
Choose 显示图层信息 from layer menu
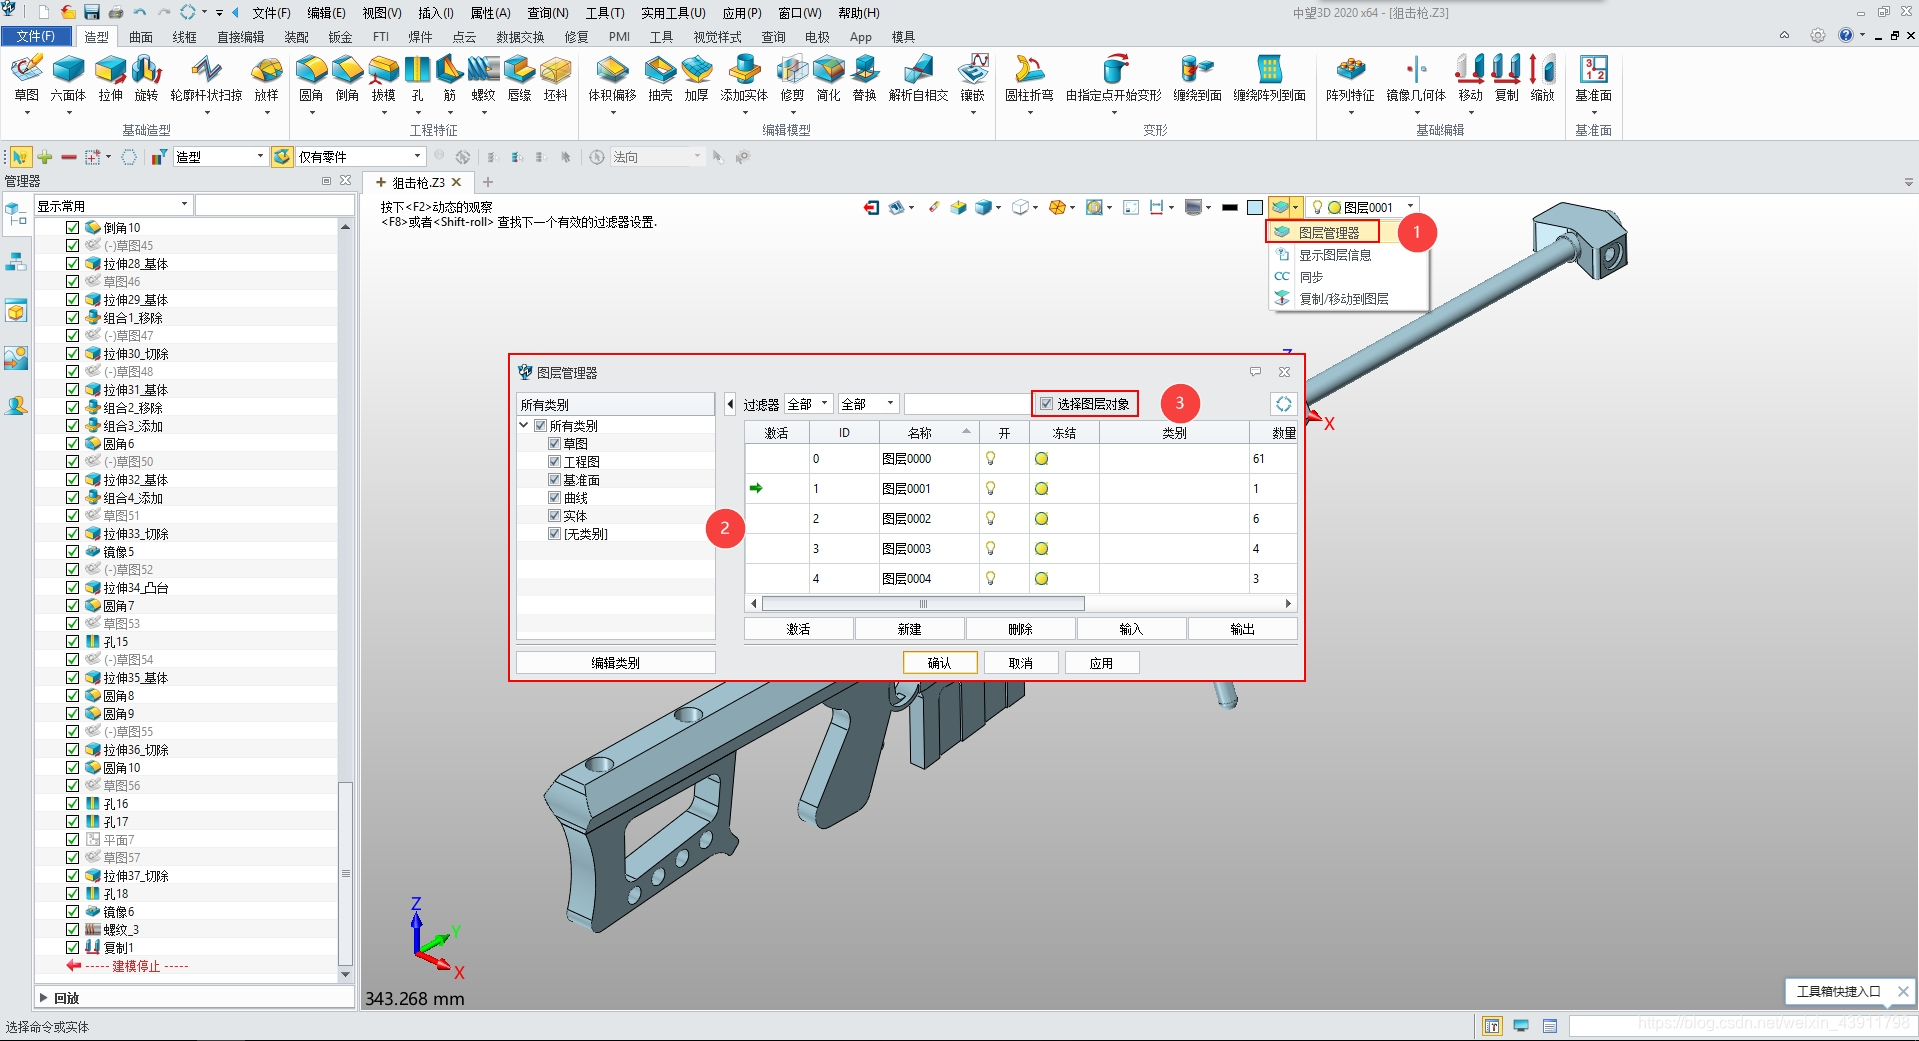pyautogui.click(x=1335, y=255)
